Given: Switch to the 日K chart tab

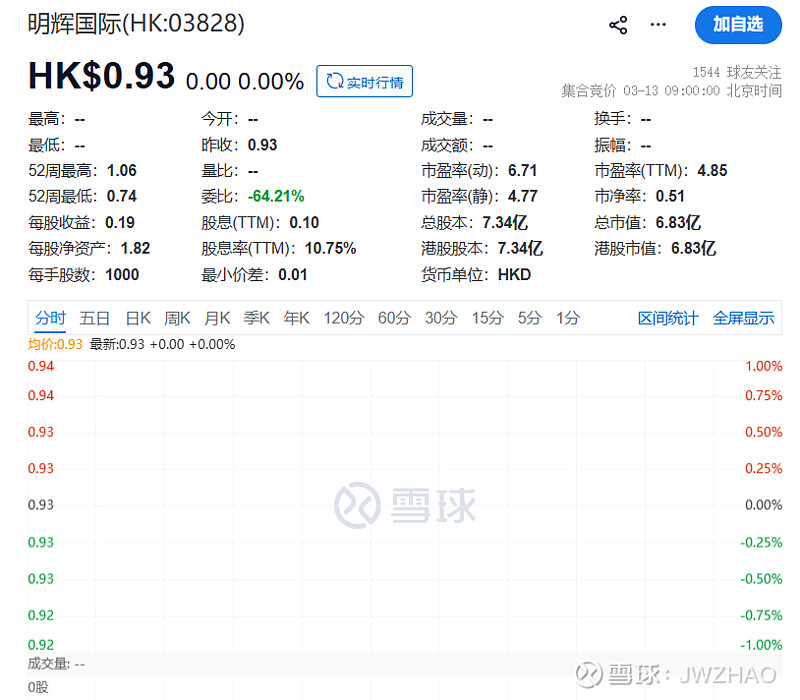Looking at the screenshot, I should pos(138,318).
